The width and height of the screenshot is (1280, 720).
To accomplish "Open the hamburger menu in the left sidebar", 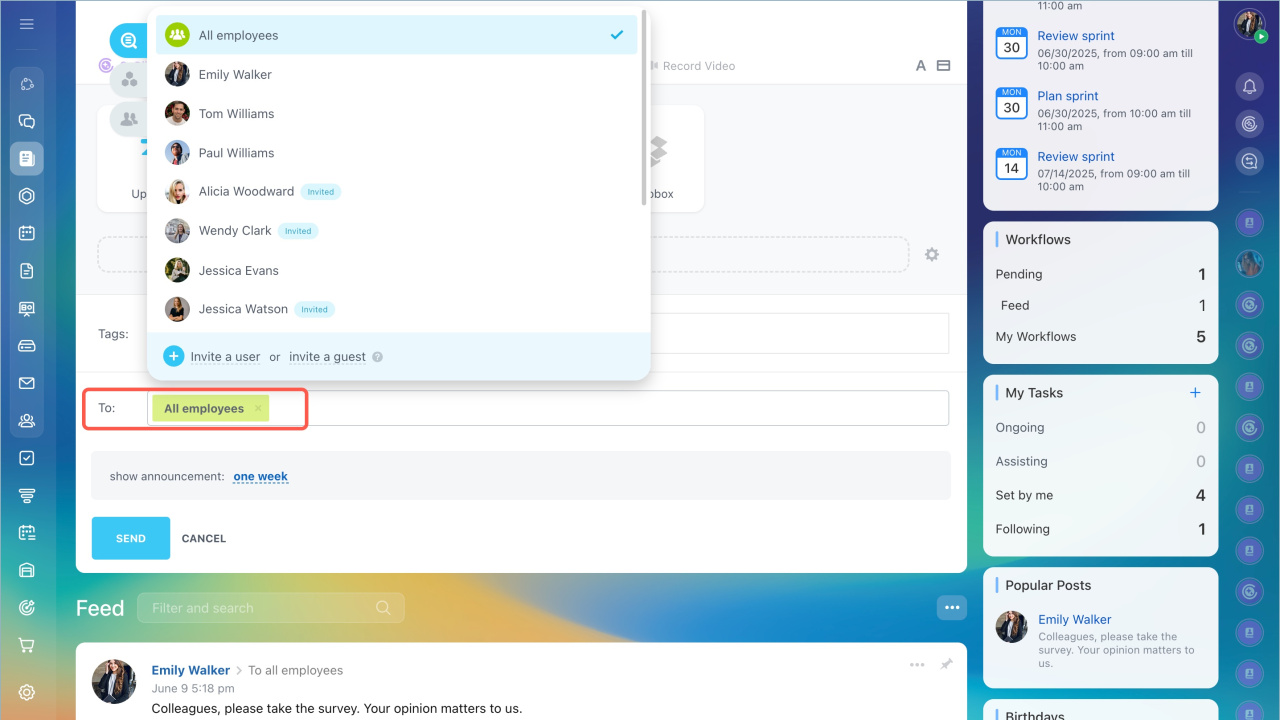I will pos(27,24).
